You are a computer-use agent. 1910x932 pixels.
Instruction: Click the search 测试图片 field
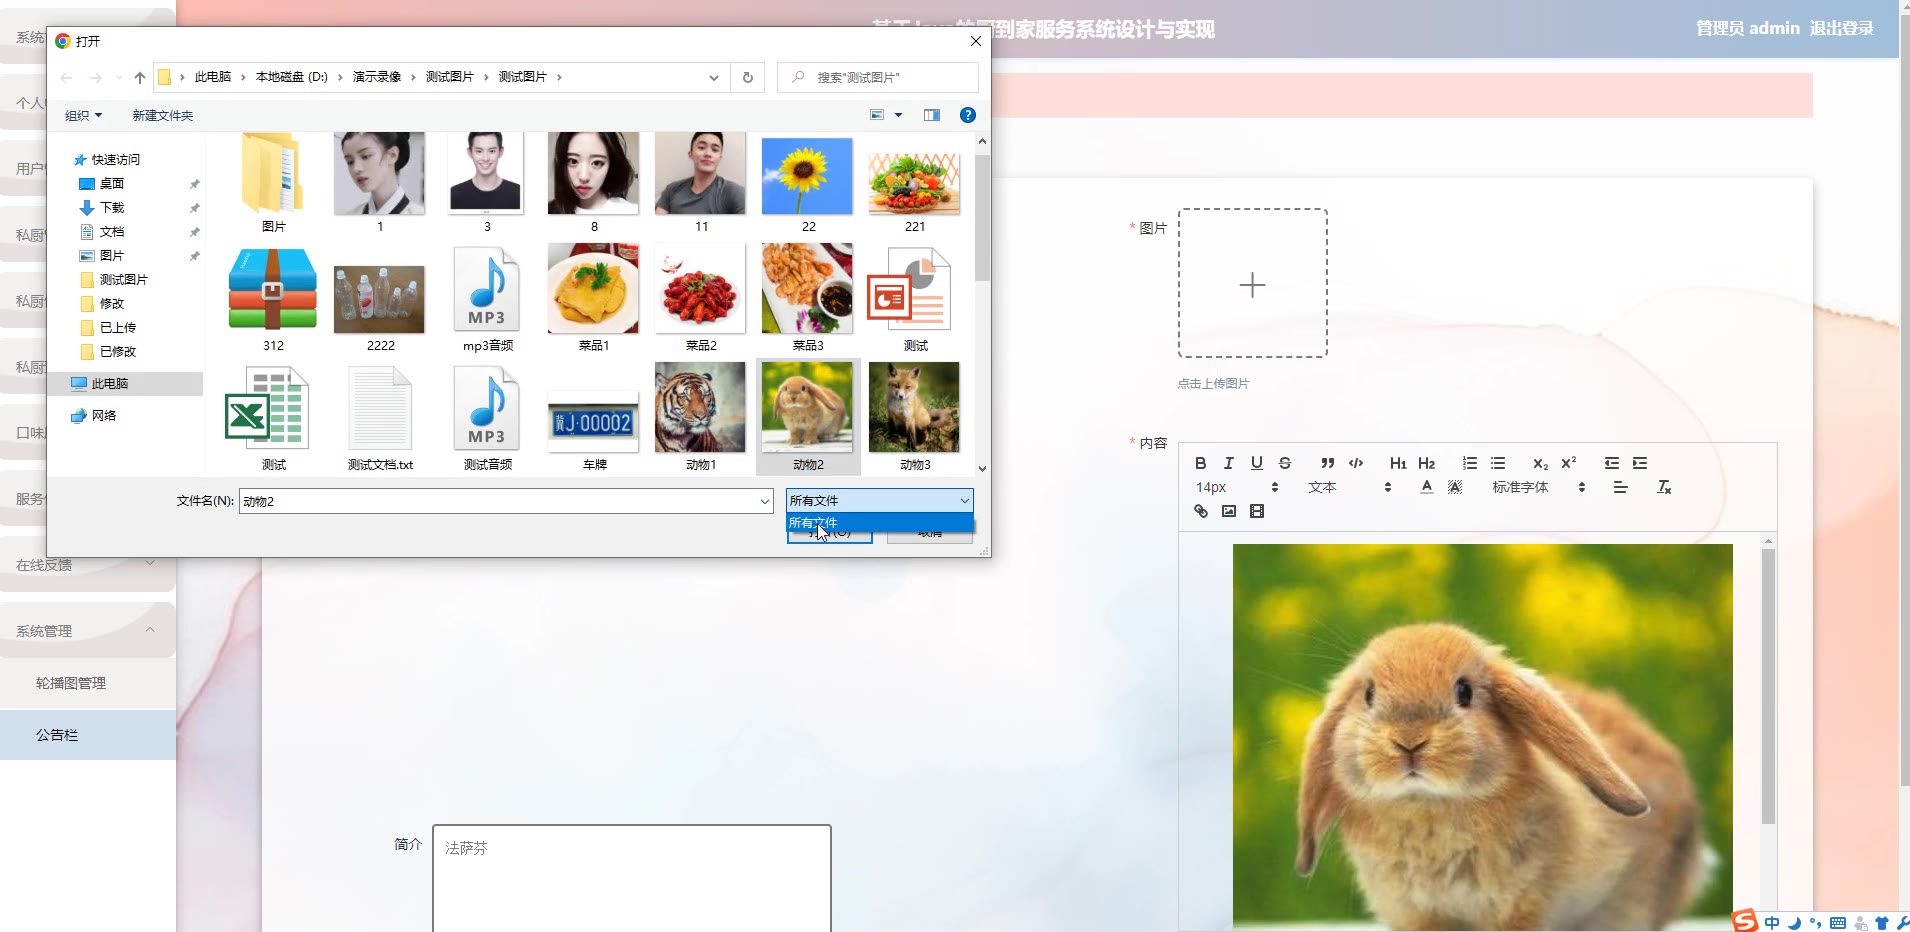877,77
